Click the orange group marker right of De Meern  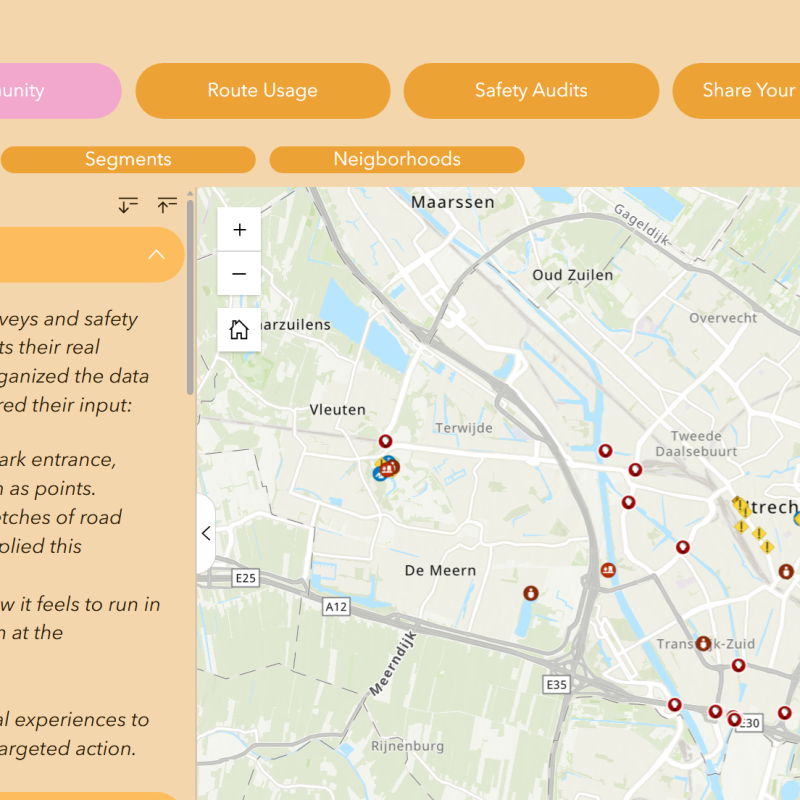click(608, 570)
